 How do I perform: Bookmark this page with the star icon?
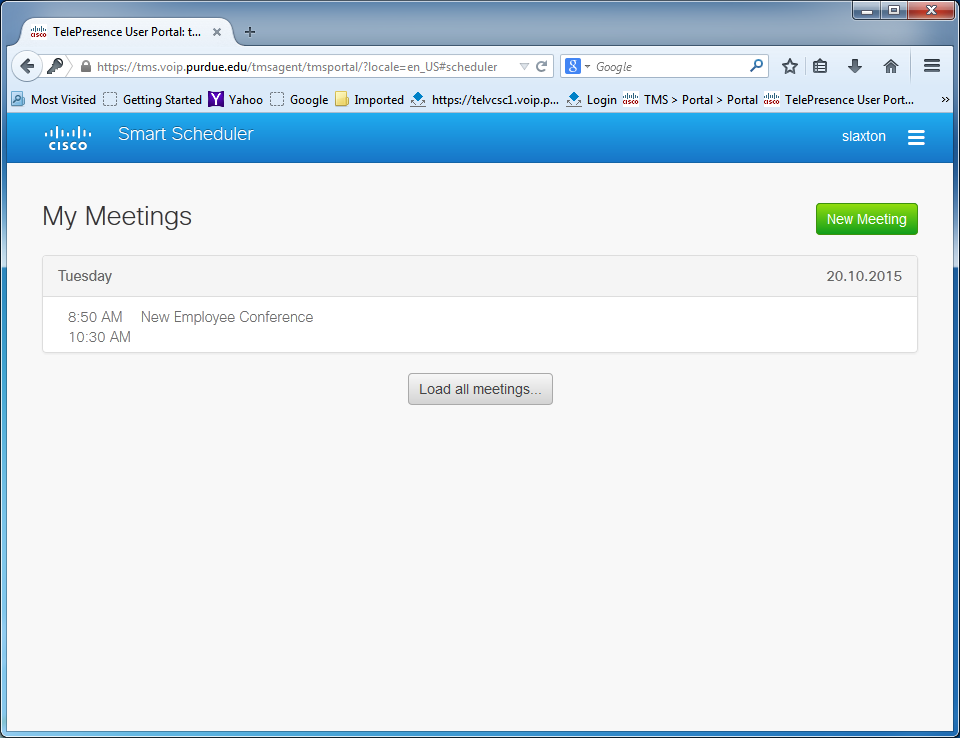point(790,66)
